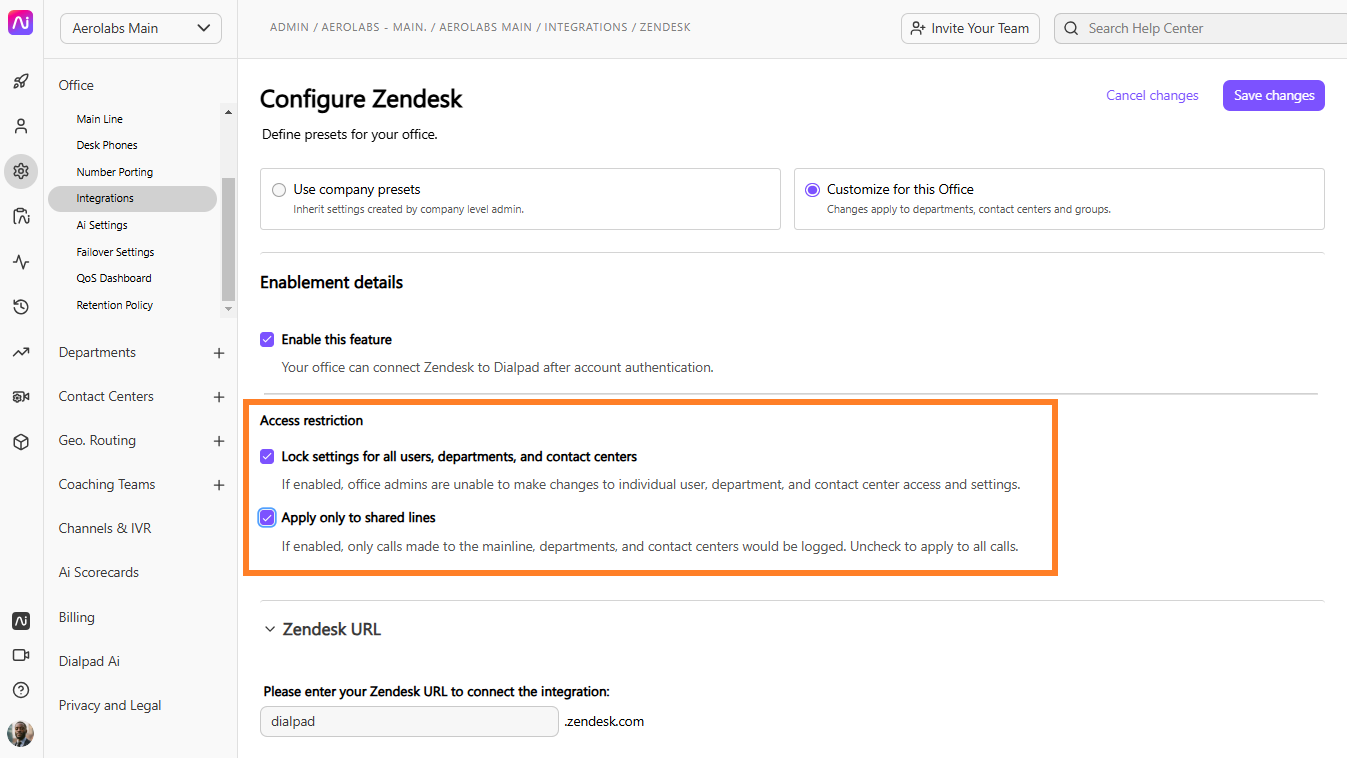Click the Search Help Center field
This screenshot has width=1347, height=758.
tap(1200, 28)
